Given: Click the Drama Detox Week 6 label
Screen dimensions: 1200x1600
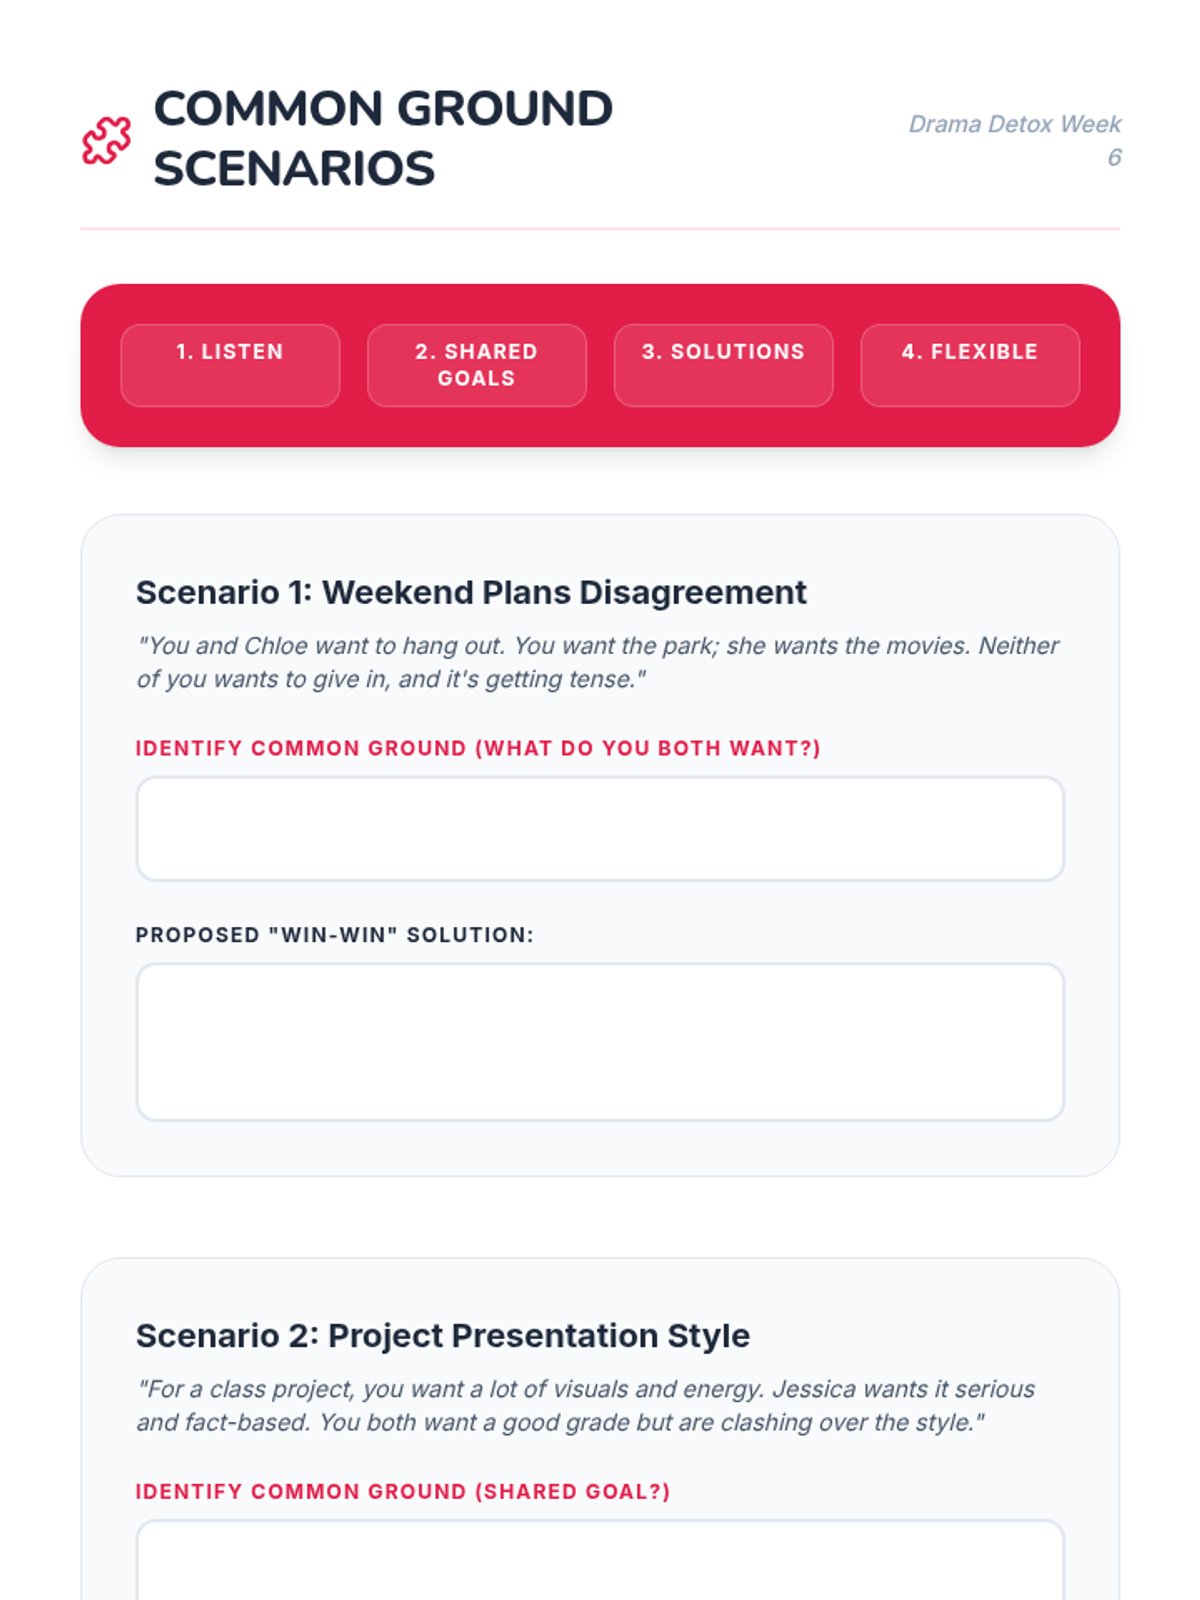Looking at the screenshot, I should (x=1014, y=140).
